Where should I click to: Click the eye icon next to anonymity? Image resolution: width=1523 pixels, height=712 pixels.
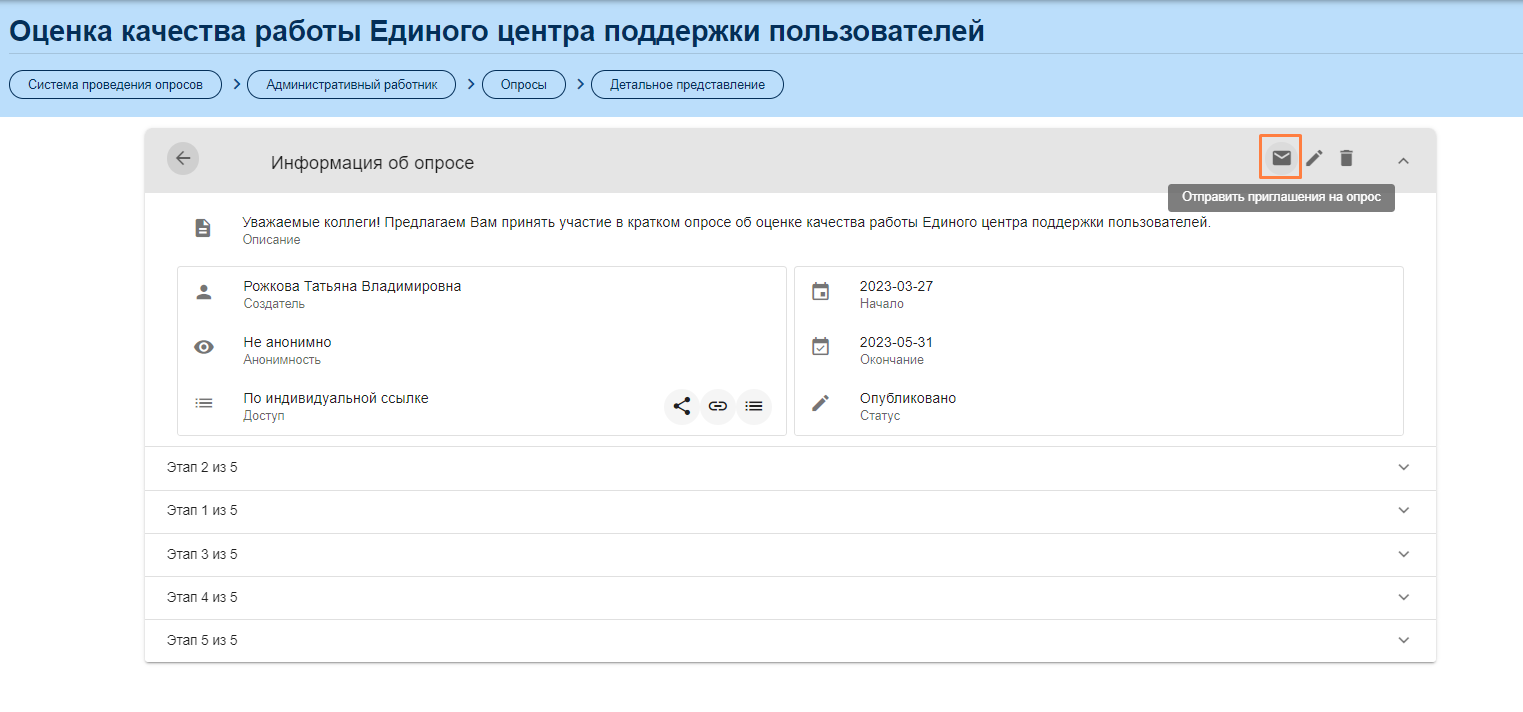pyautogui.click(x=204, y=347)
